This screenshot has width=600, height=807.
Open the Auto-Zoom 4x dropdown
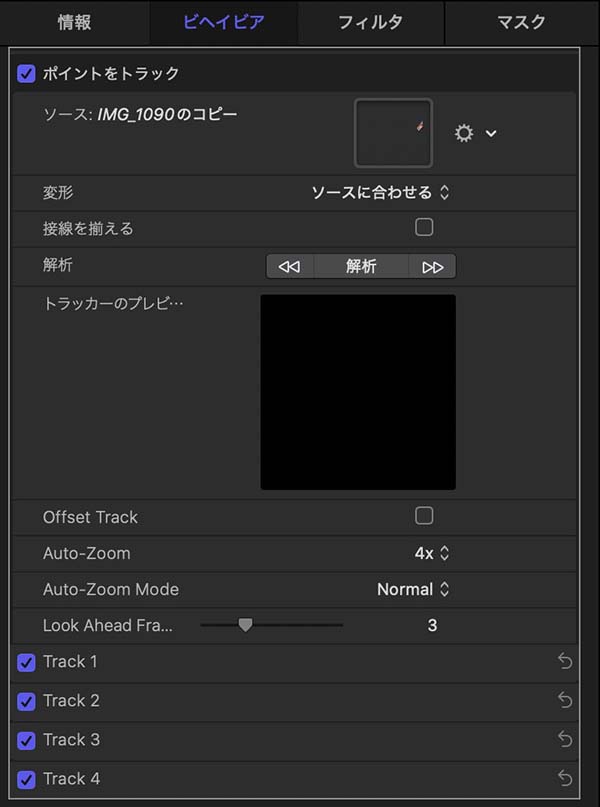[x=432, y=553]
